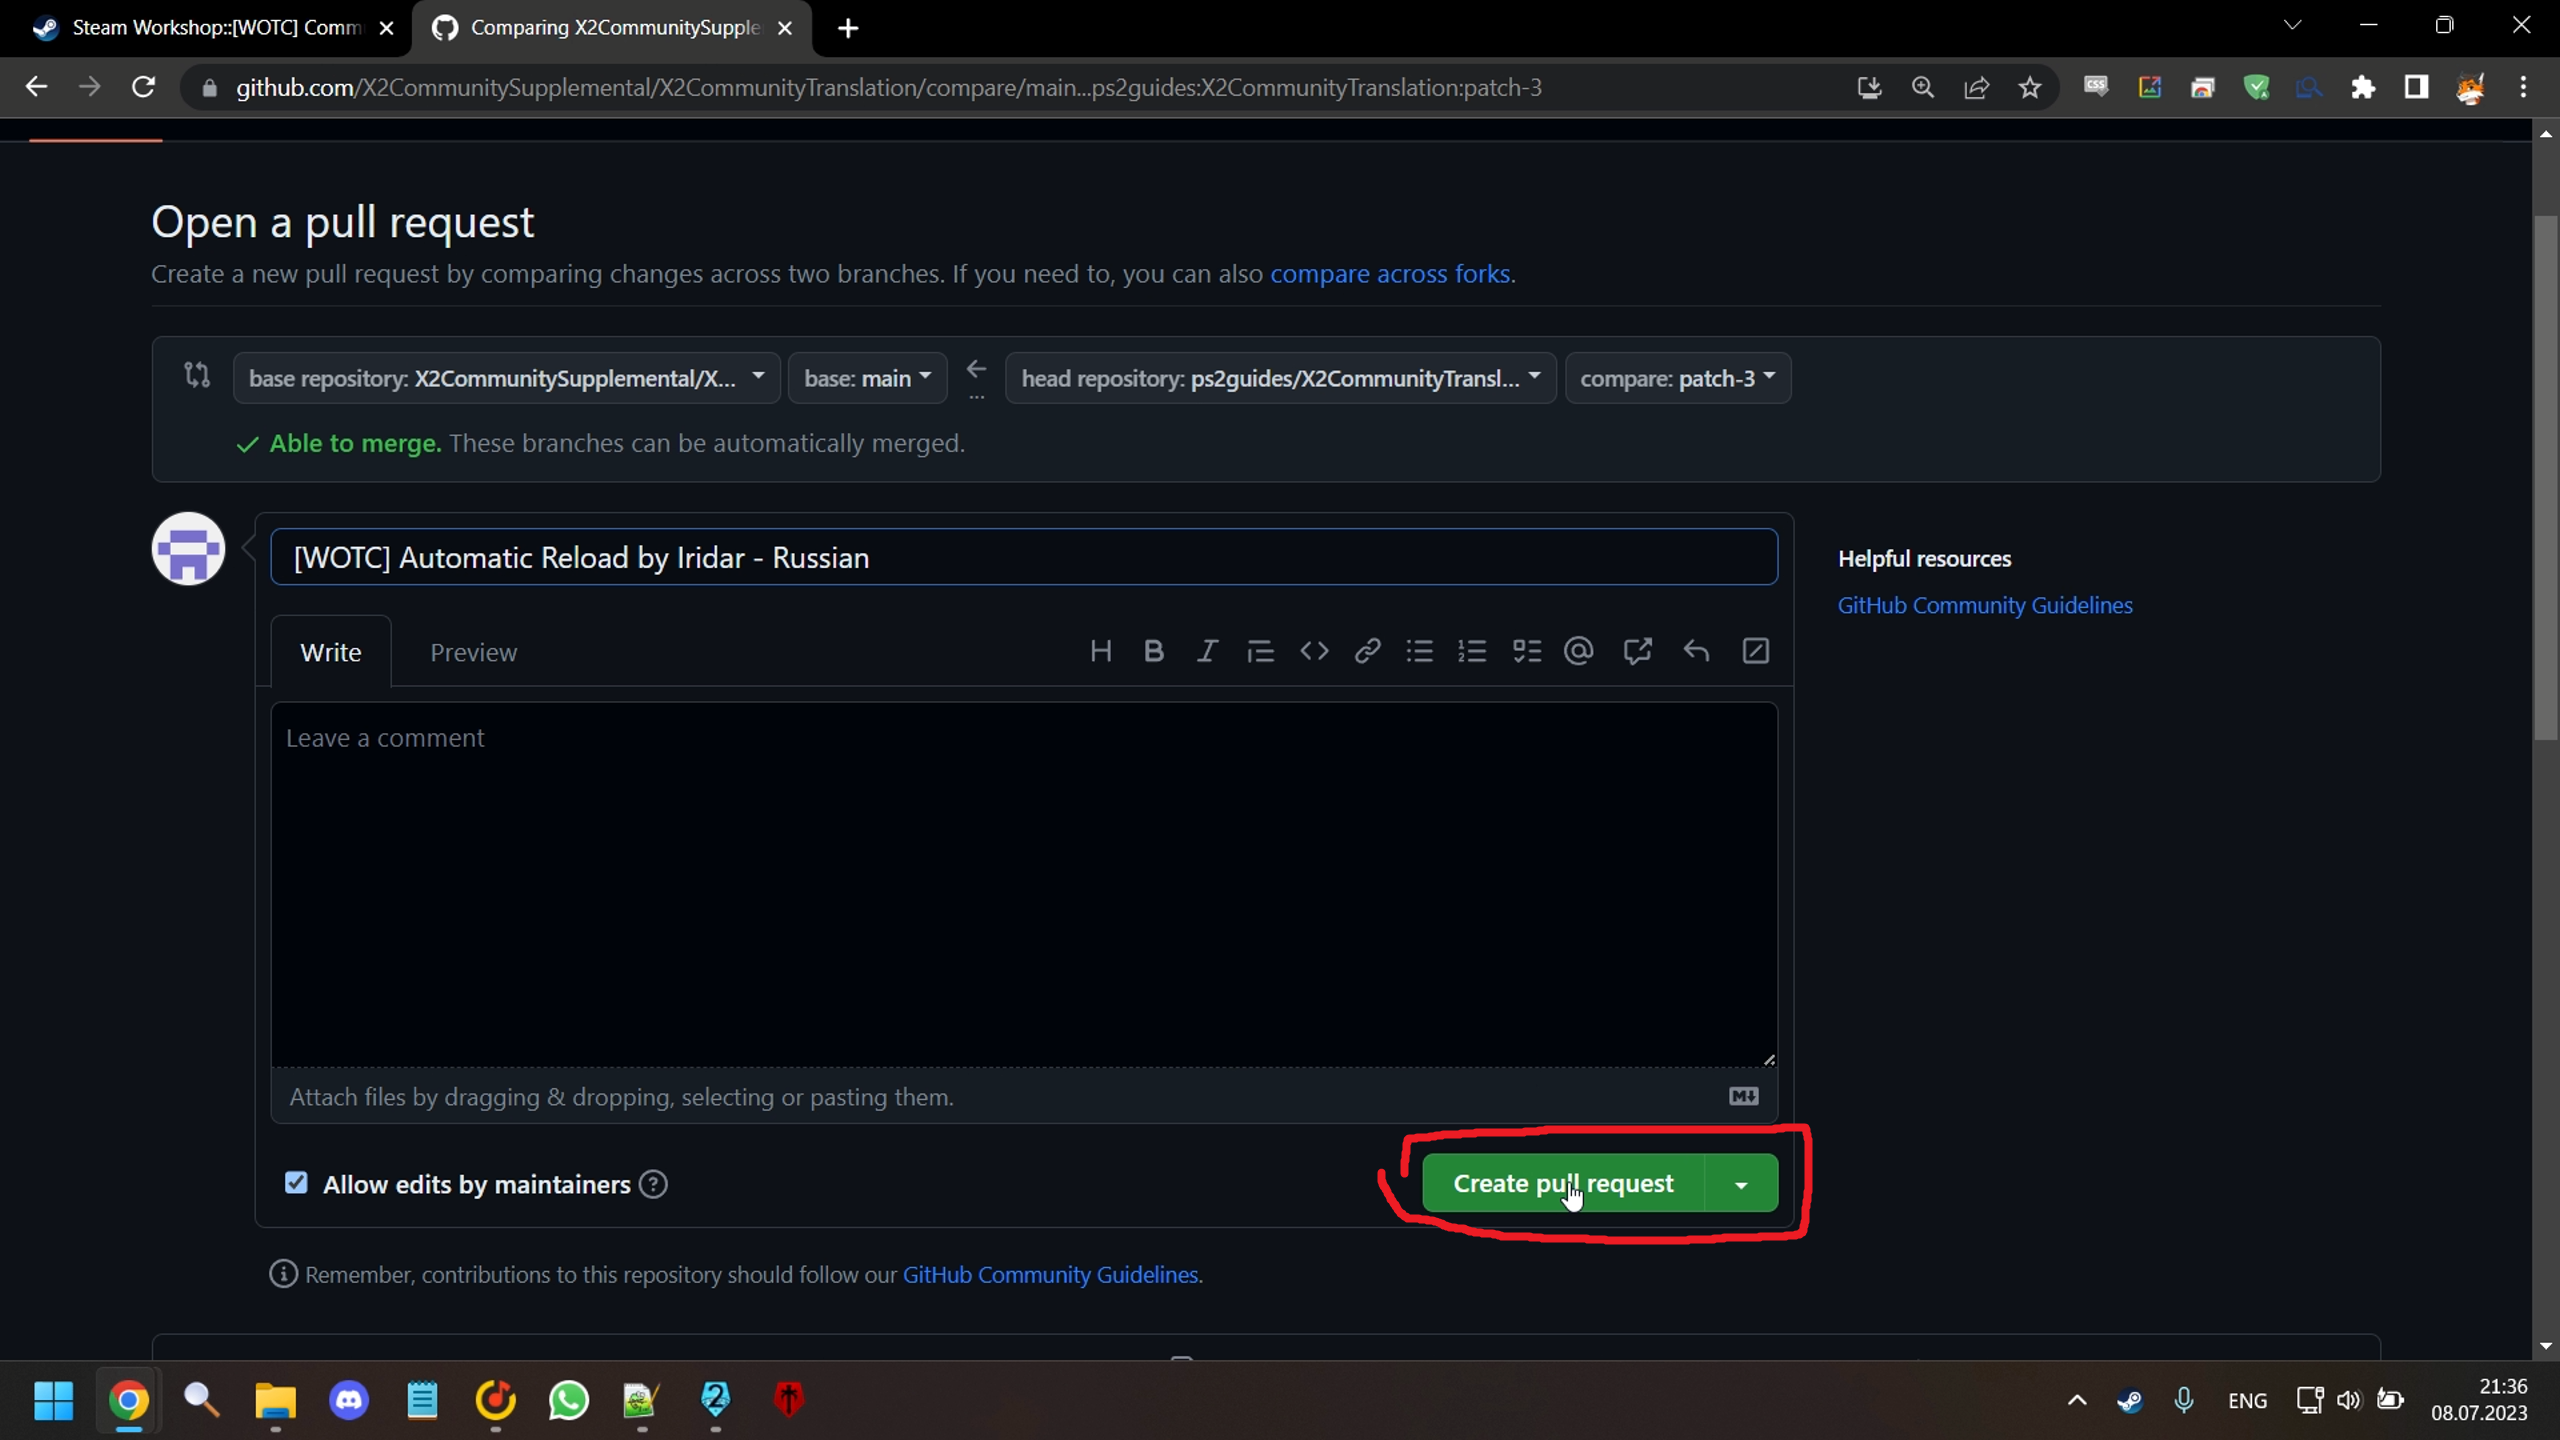
Task: Add a task list icon
Action: [1526, 652]
